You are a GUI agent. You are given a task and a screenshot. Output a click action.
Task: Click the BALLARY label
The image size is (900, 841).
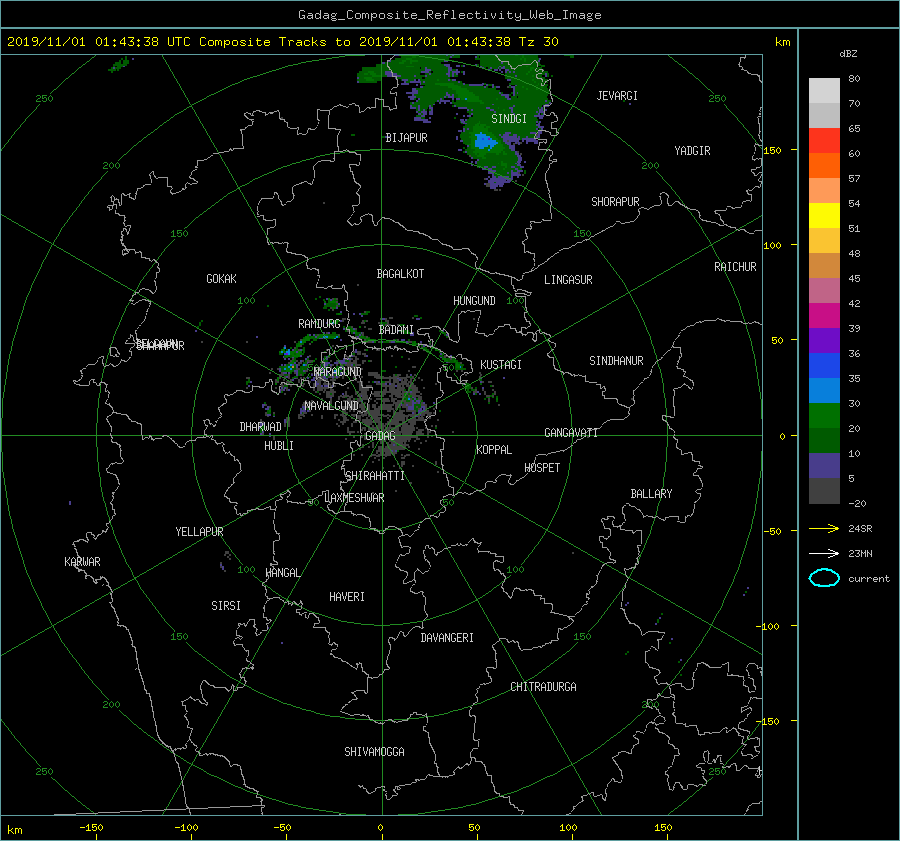[x=651, y=494]
